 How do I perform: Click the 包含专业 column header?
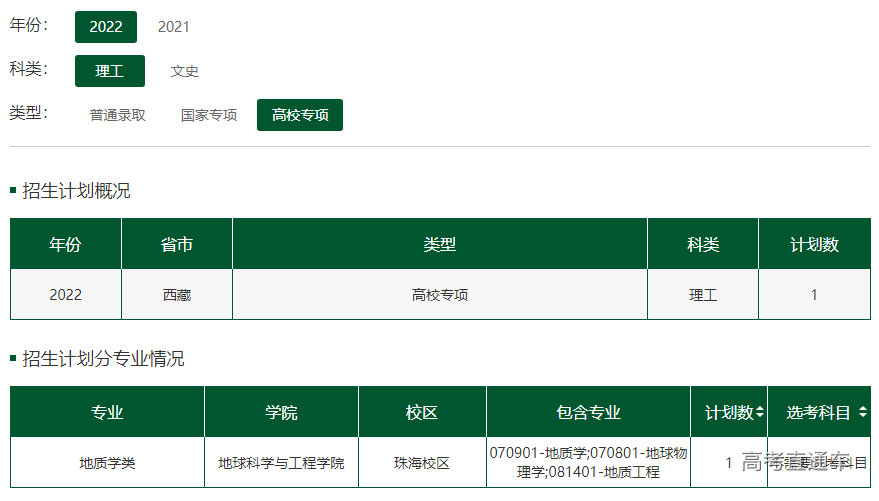click(588, 412)
